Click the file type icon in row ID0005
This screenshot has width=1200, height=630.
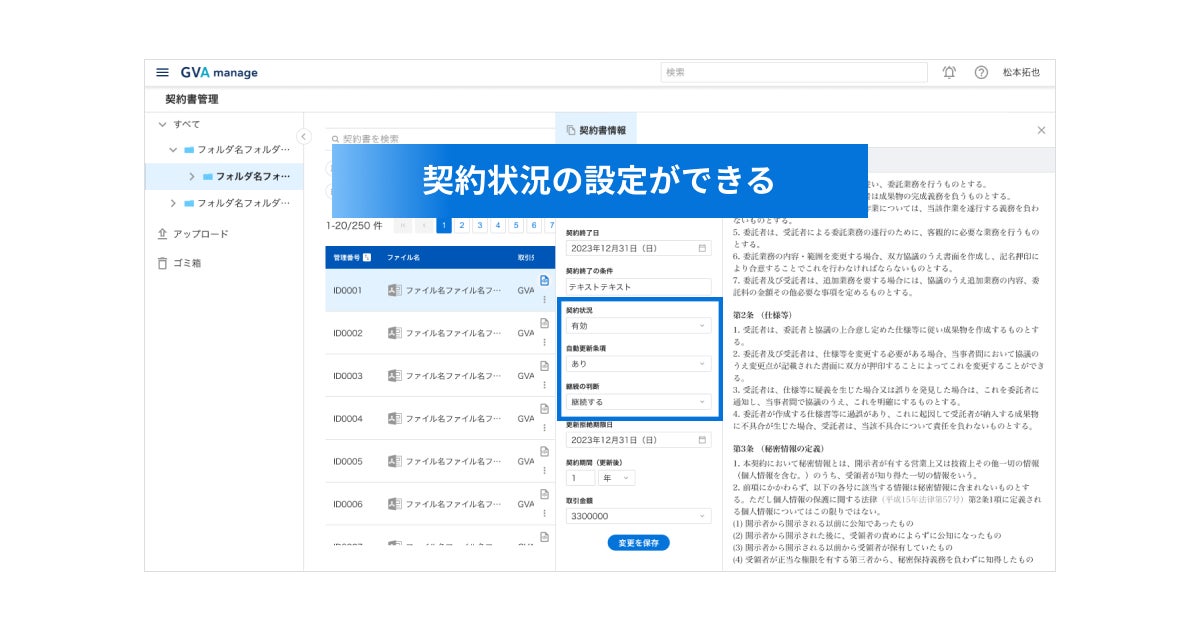394,462
